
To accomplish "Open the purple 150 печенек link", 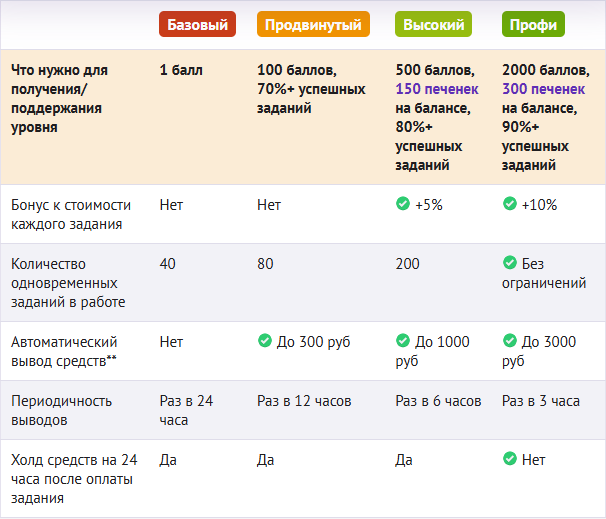I will 436,89.
